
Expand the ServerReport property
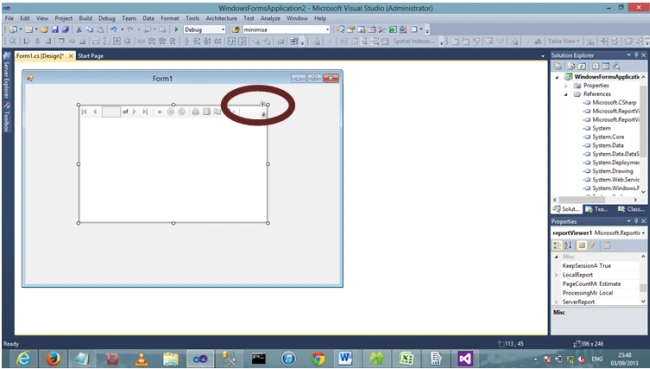tap(556, 302)
